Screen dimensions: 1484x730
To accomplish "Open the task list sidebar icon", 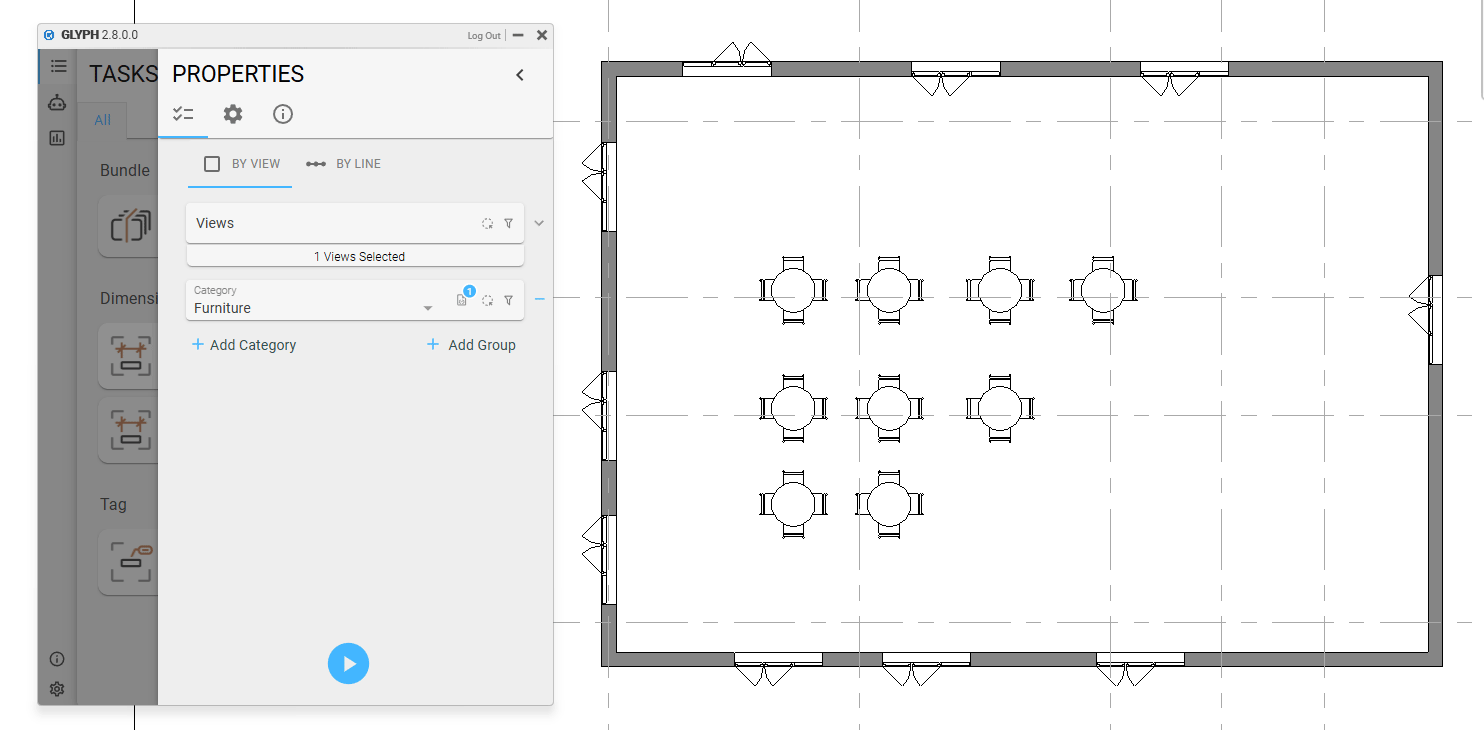I will coord(58,66).
